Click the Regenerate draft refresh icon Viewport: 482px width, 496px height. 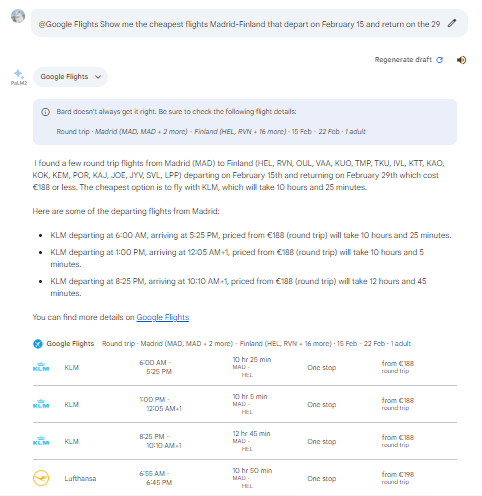click(440, 60)
